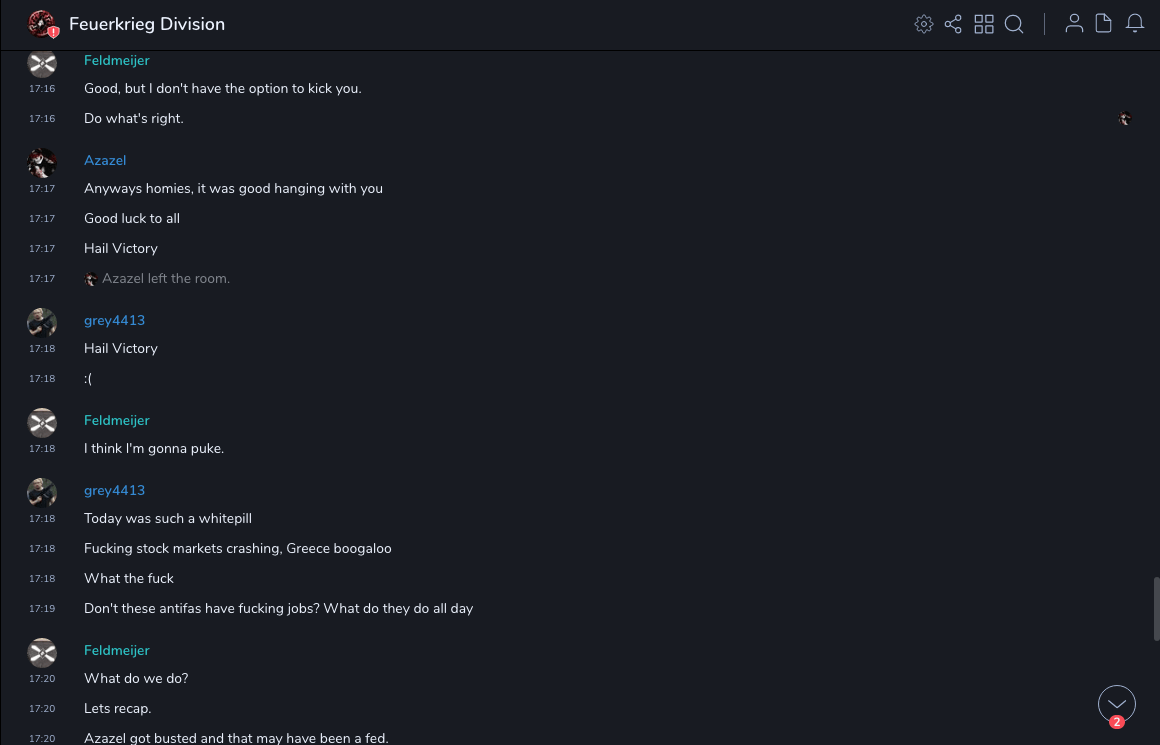Click grey4413's avatar above 'Today was such a whitepill'
The width and height of the screenshot is (1160, 745).
pyautogui.click(x=42, y=492)
